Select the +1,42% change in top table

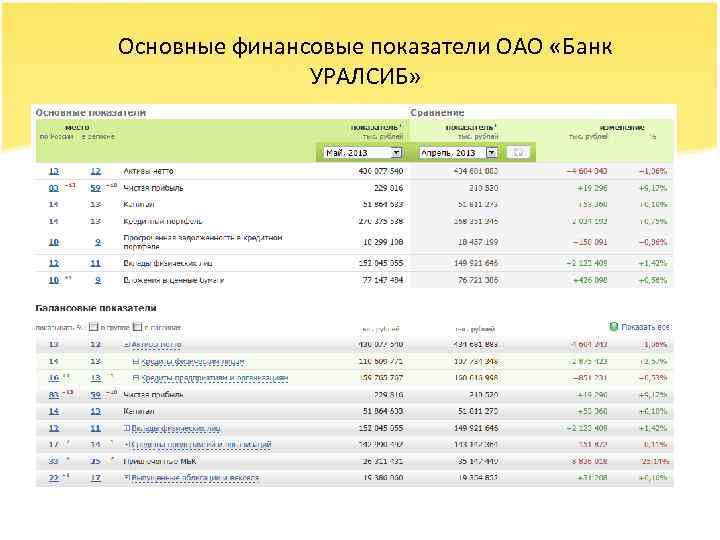click(652, 263)
